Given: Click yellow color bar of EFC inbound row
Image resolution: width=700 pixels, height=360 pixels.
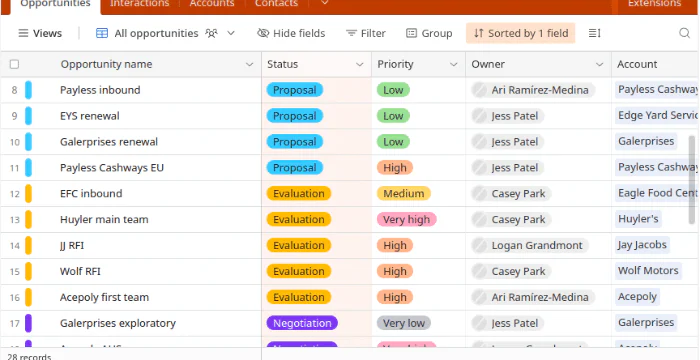Looking at the screenshot, I should [x=28, y=194].
